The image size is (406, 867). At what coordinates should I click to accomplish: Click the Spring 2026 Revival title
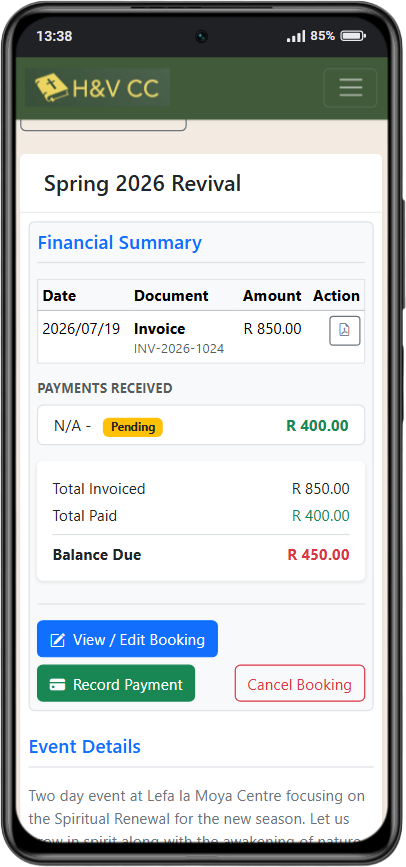click(143, 184)
